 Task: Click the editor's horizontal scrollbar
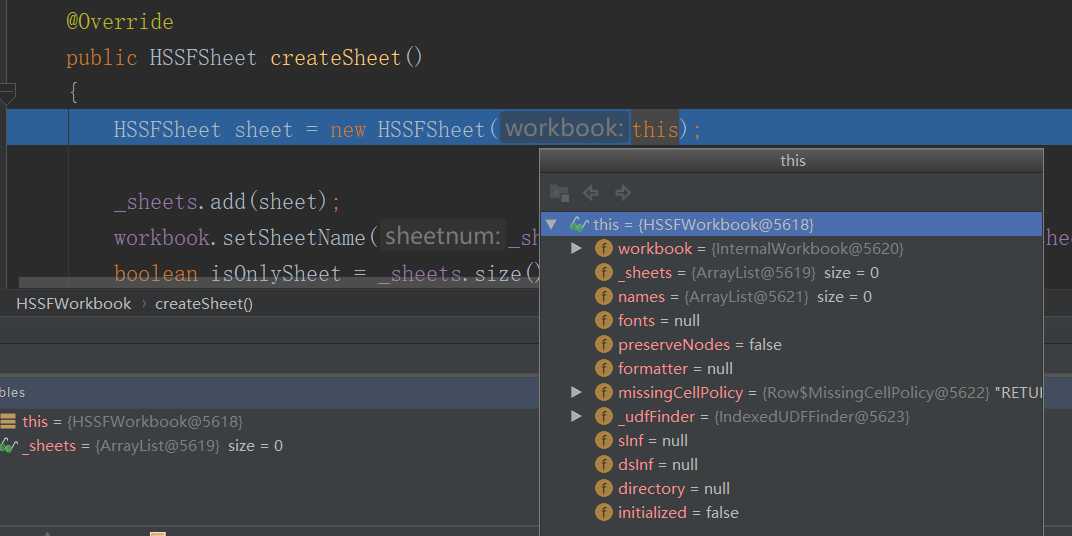tap(278, 282)
